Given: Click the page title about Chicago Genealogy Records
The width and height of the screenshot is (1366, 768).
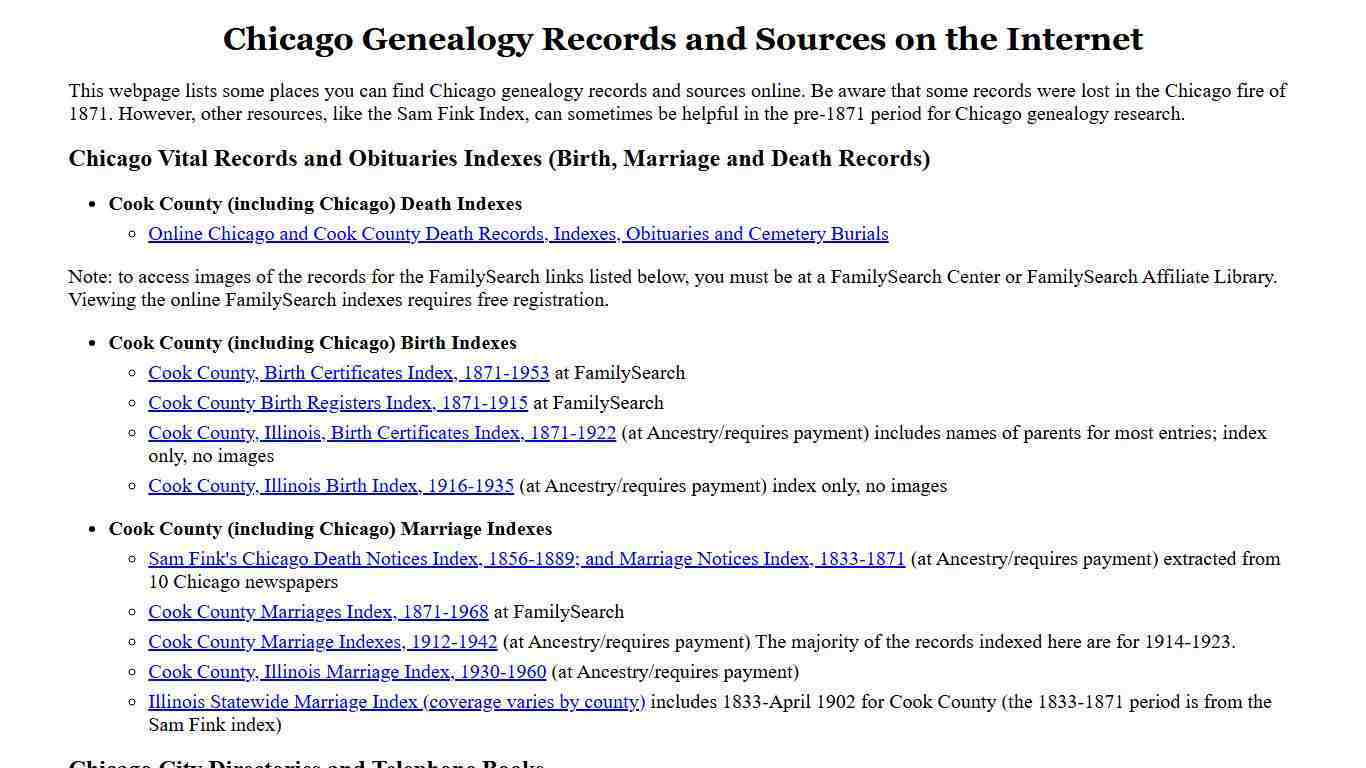Looking at the screenshot, I should pos(683,39).
